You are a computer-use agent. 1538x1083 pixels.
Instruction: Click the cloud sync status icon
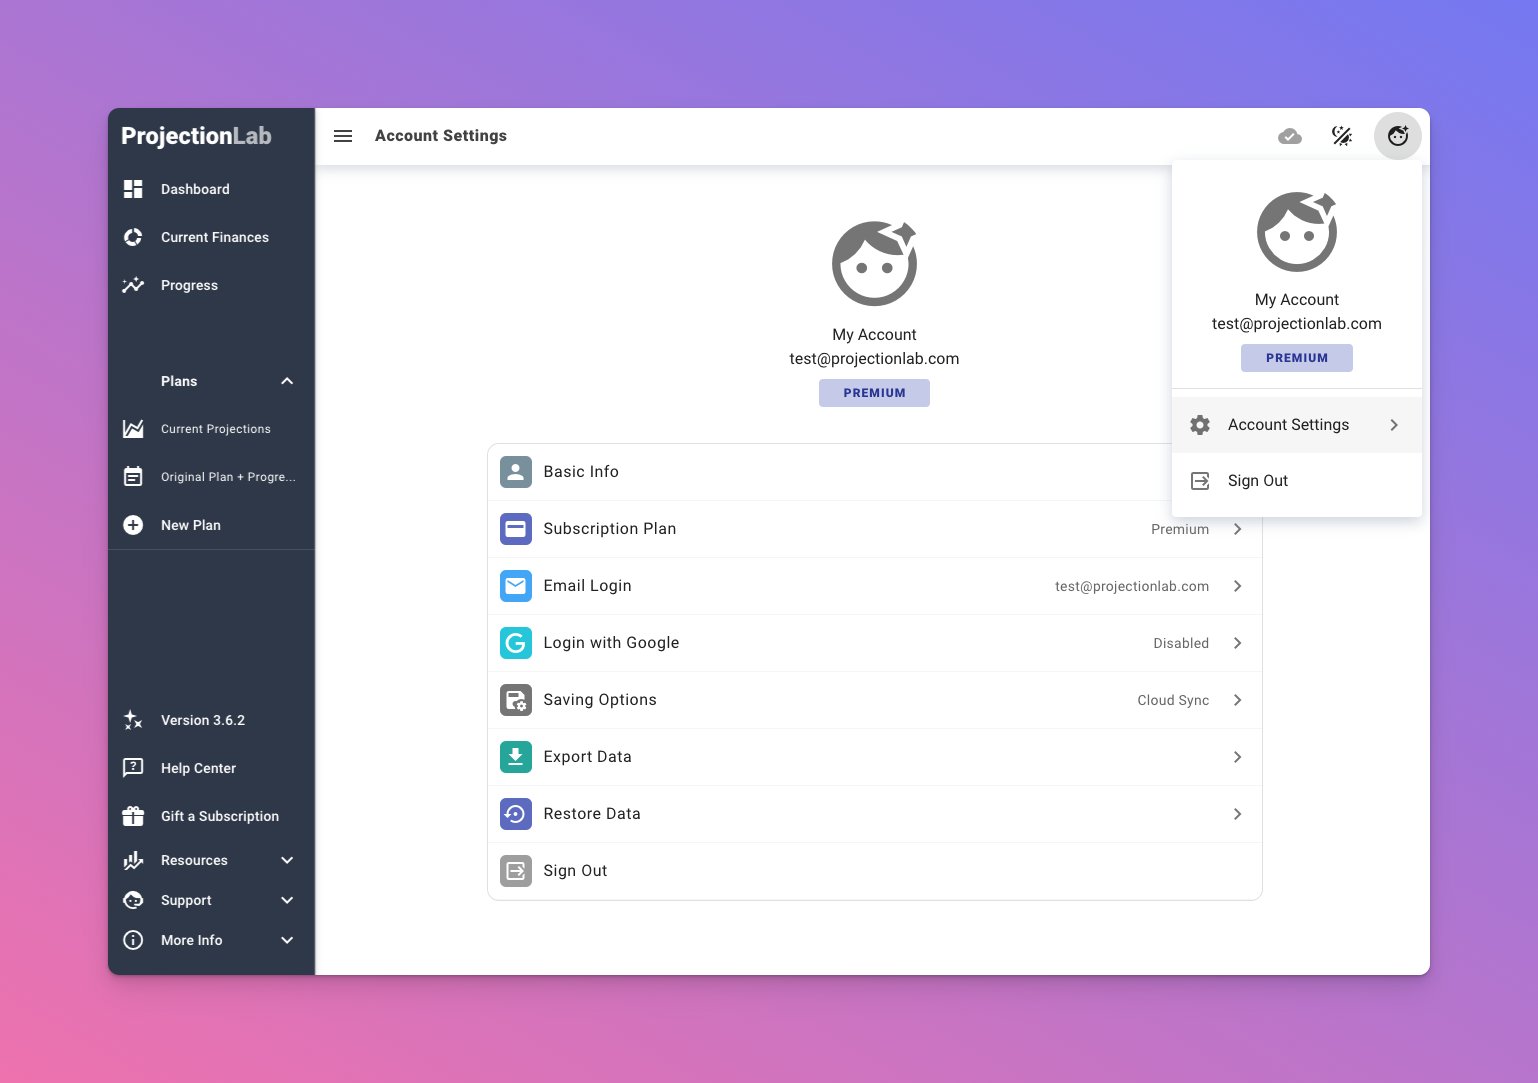coord(1290,136)
